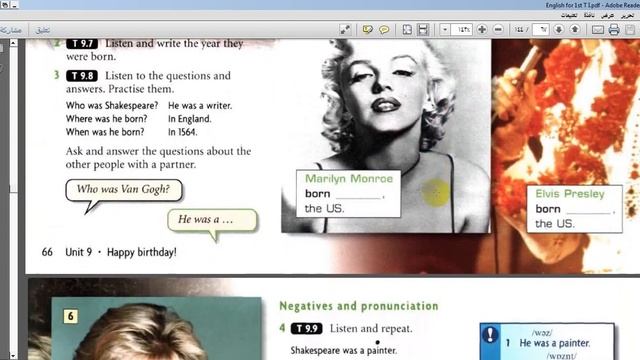Save the file with the disk icon
Screen dimensions: 640x360
point(631,29)
